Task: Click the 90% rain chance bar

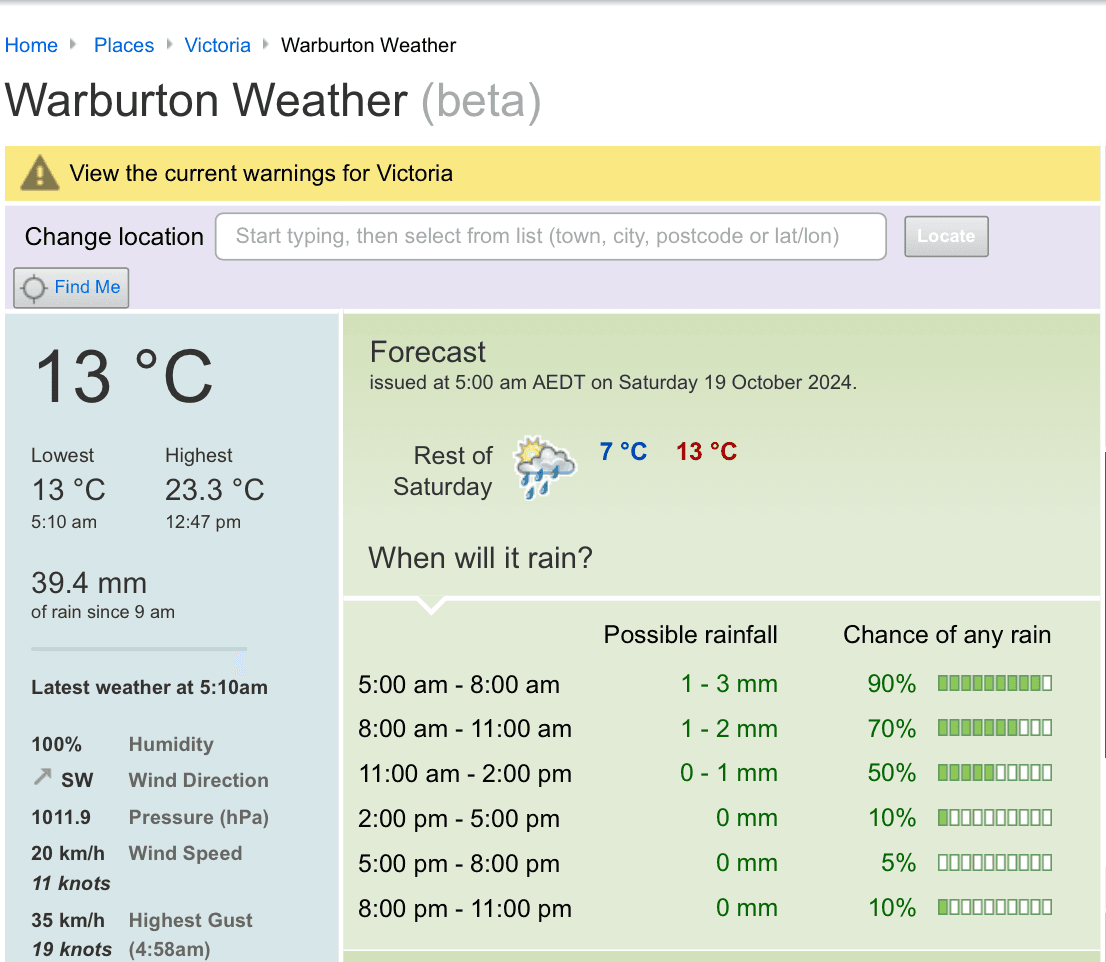Action: tap(994, 684)
